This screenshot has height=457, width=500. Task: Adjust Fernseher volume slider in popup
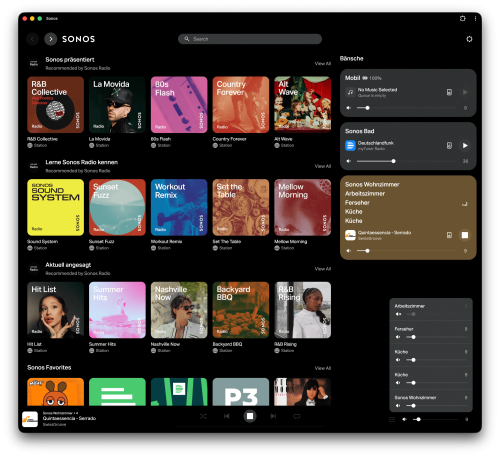pos(437,337)
